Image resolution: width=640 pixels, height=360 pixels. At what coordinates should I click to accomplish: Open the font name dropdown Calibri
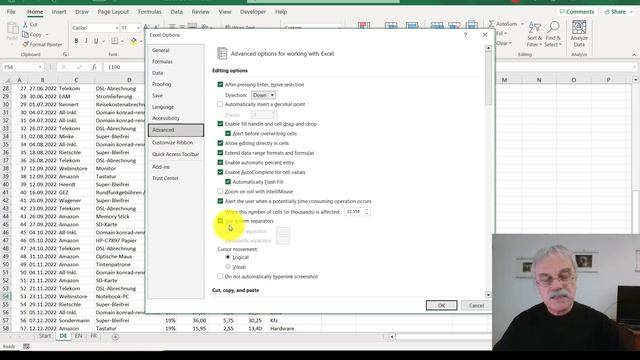coord(117,28)
